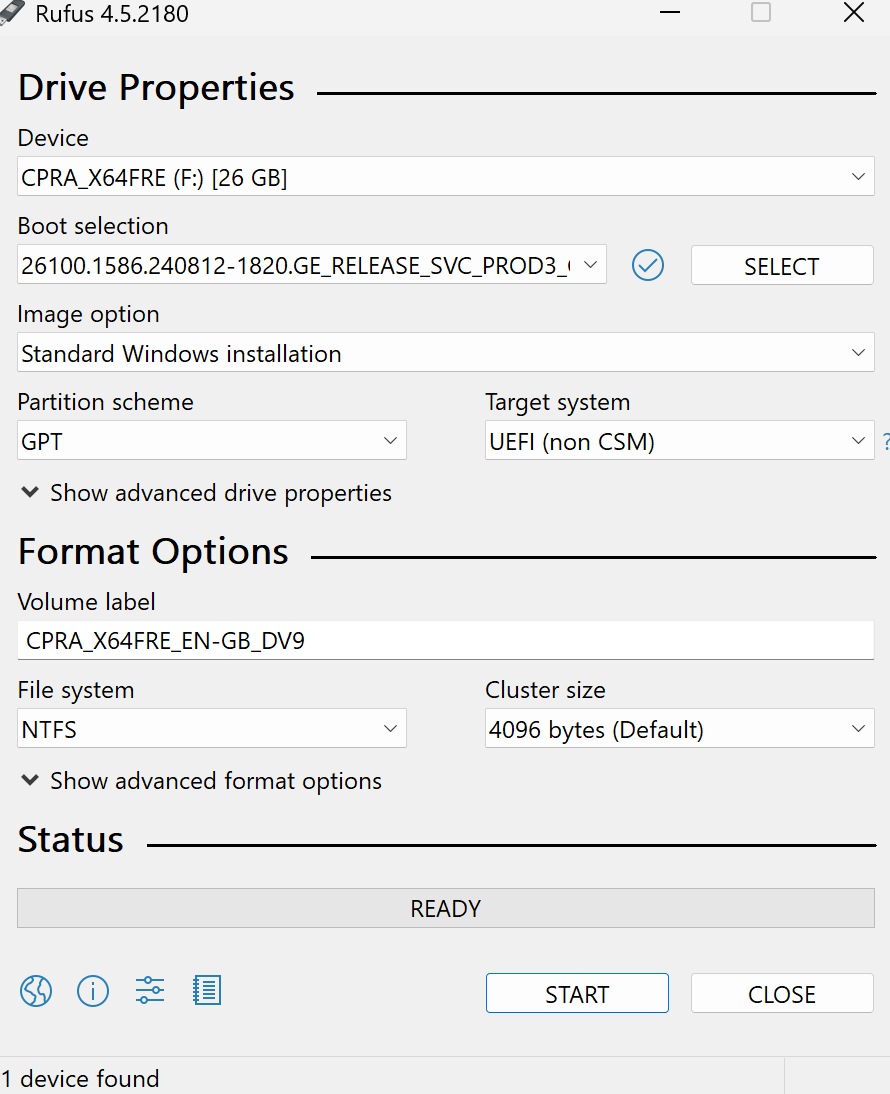The width and height of the screenshot is (890, 1094).
Task: Expand Show advanced format options
Action: (202, 781)
